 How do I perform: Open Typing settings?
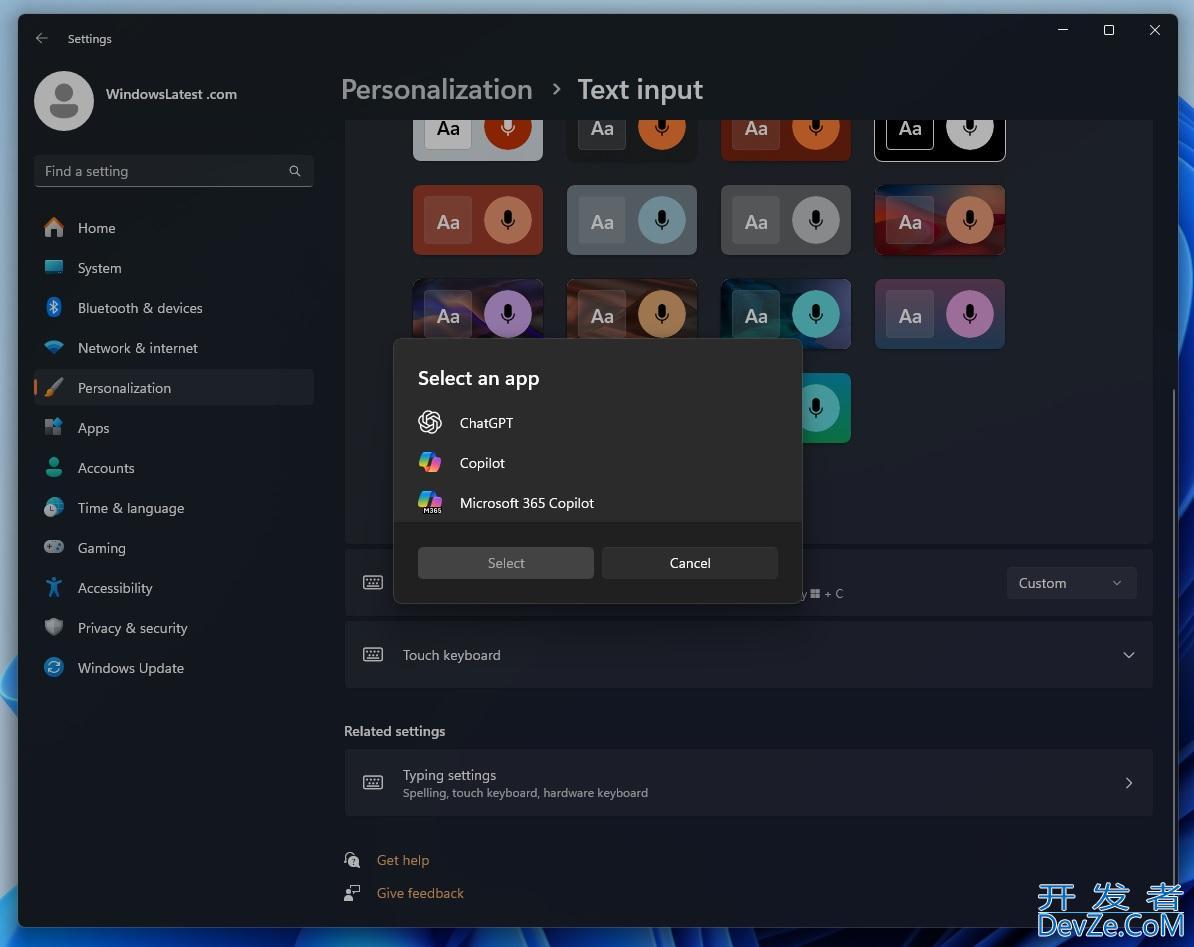tap(749, 783)
